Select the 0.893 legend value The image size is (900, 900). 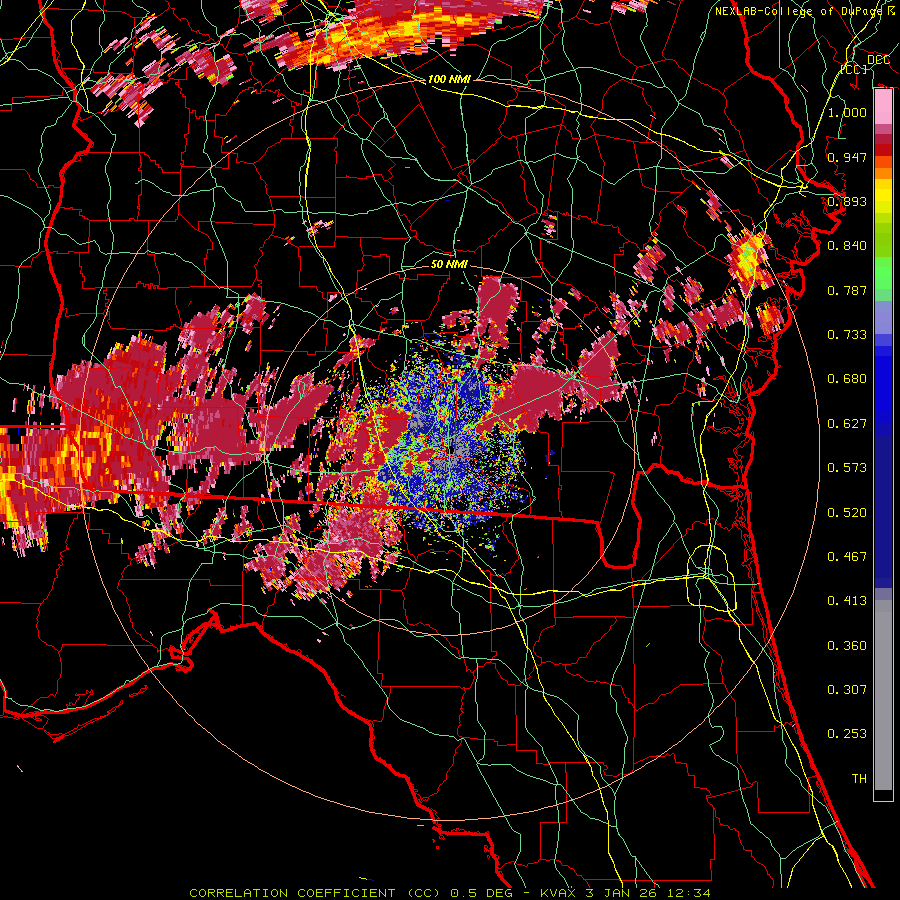click(x=847, y=201)
